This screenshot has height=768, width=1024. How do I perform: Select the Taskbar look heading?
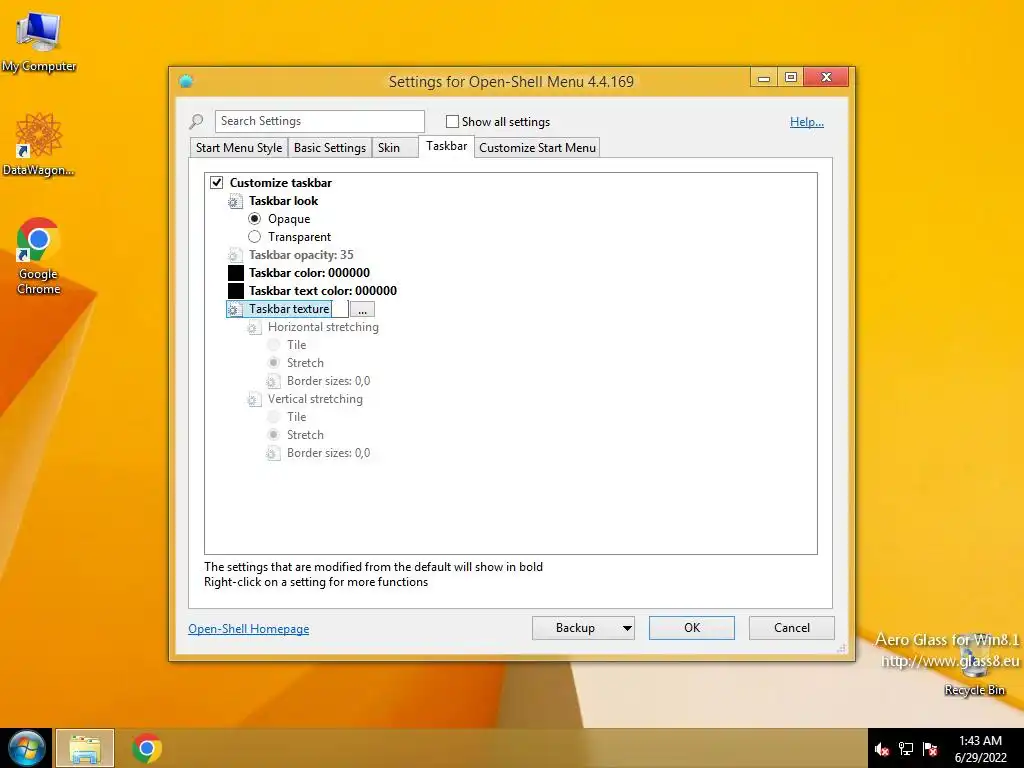pyautogui.click(x=283, y=201)
